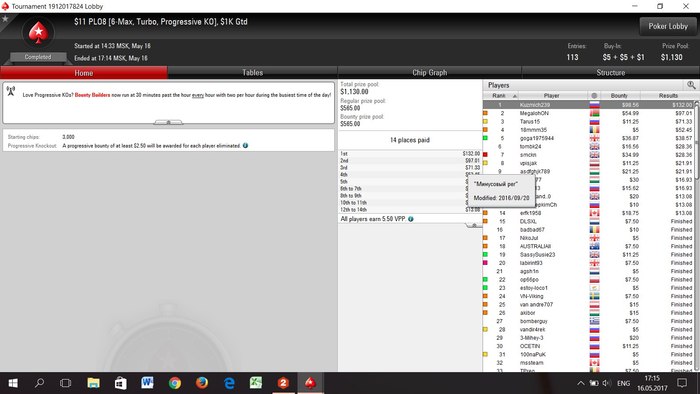Click the news broadcast antenna icon

coord(11,91)
